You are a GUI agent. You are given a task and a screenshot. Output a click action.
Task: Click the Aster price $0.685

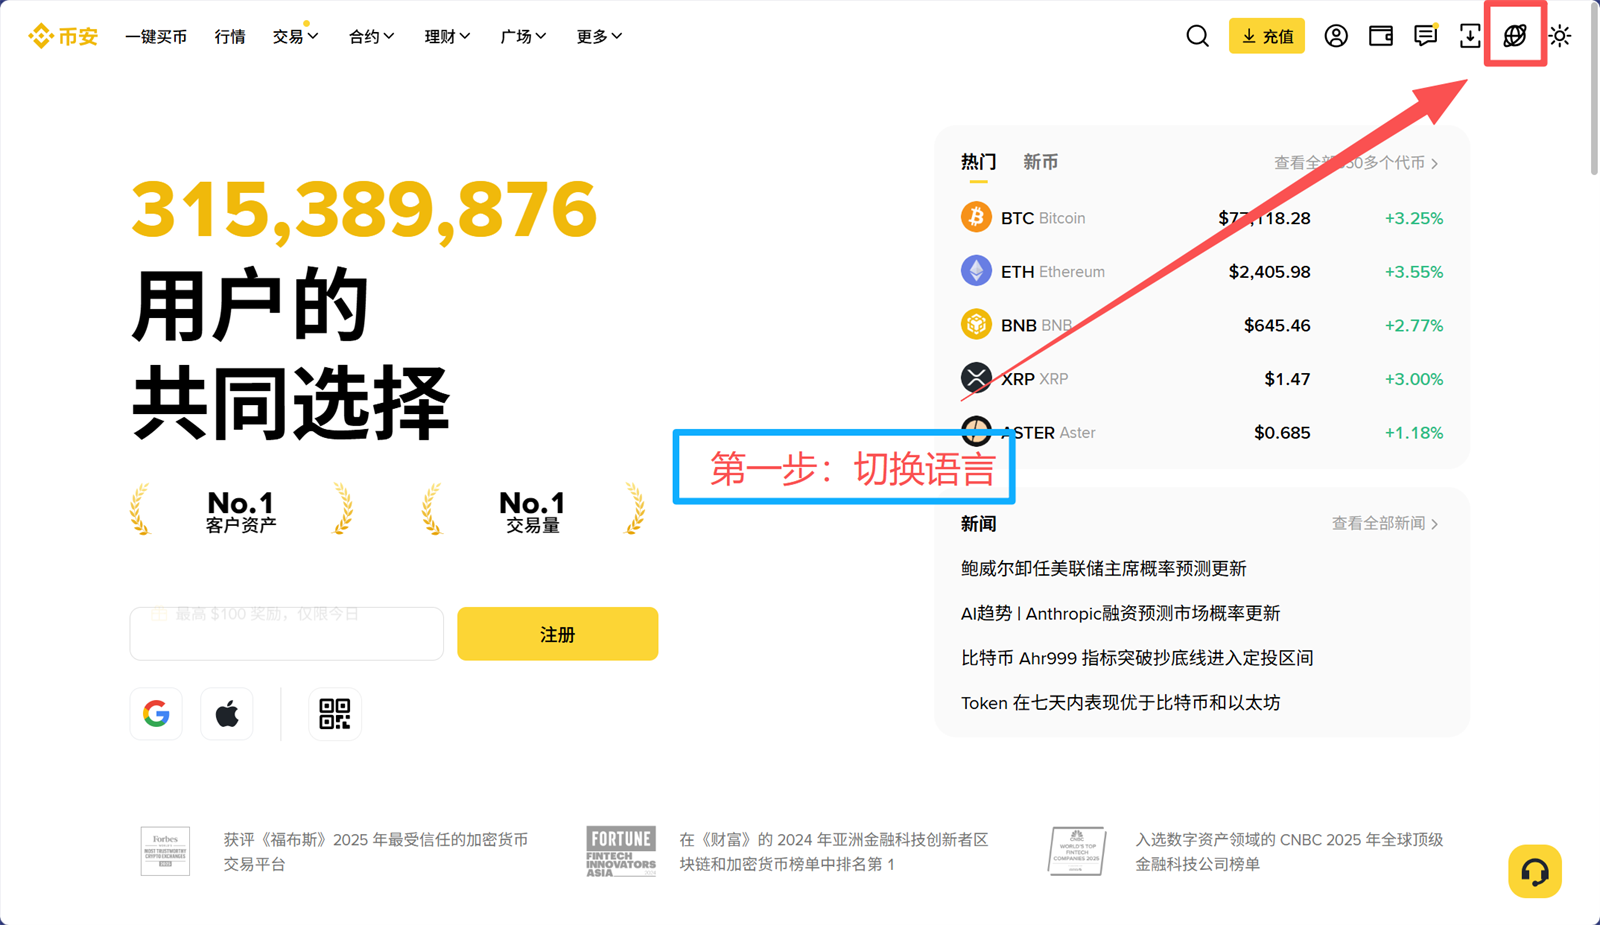[x=1282, y=433]
